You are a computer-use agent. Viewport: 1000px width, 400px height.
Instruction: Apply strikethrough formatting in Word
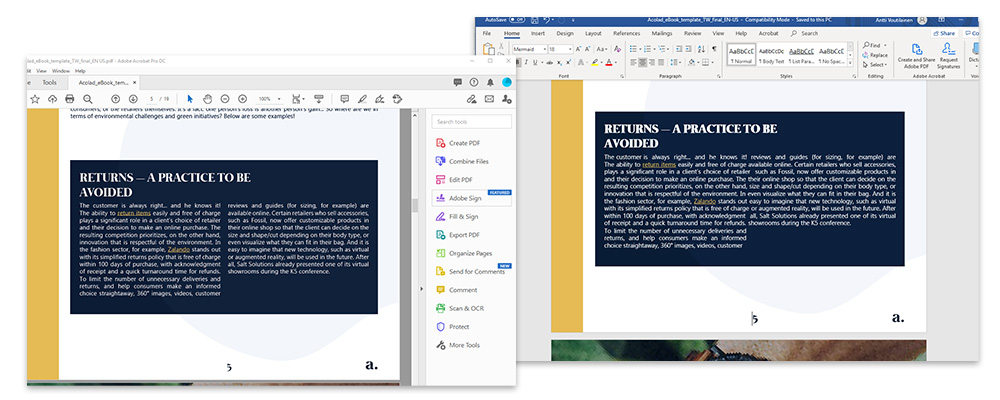pyautogui.click(x=549, y=63)
